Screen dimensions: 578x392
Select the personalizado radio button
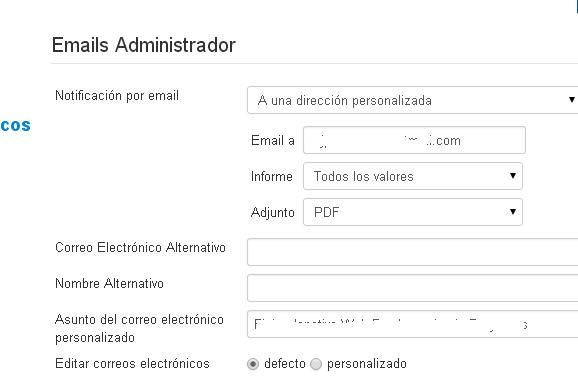tap(316, 364)
